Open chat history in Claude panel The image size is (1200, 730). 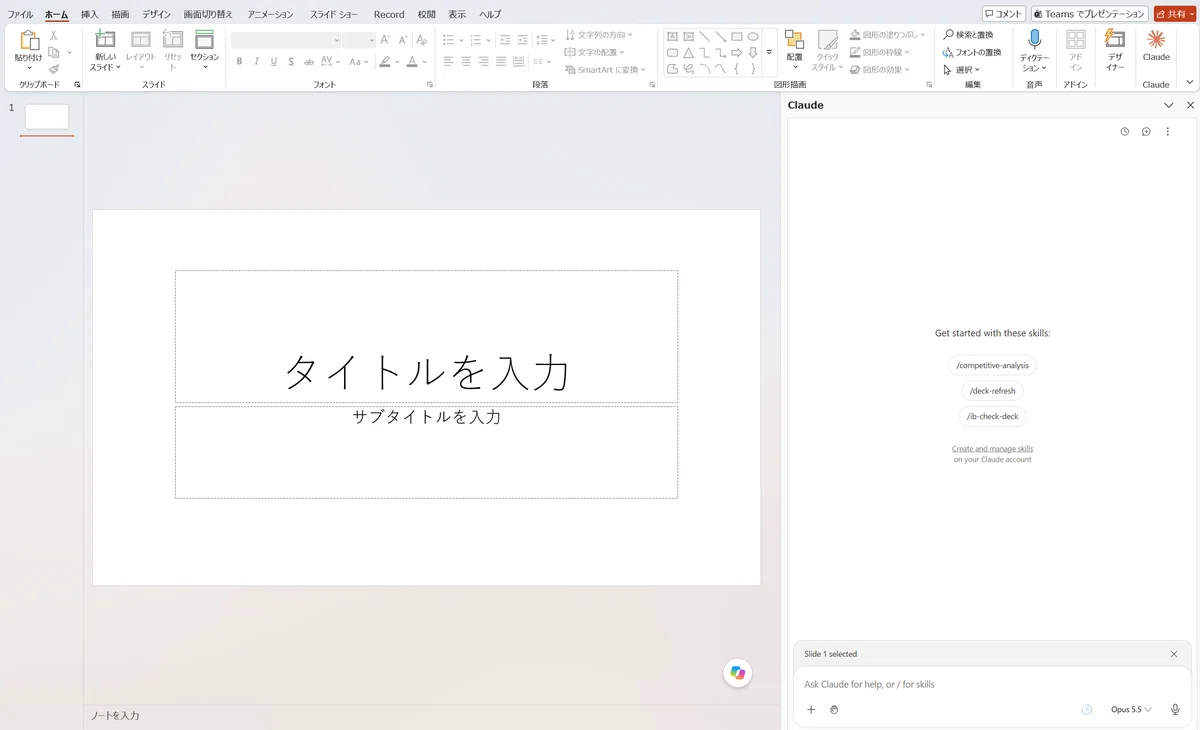pos(1124,132)
